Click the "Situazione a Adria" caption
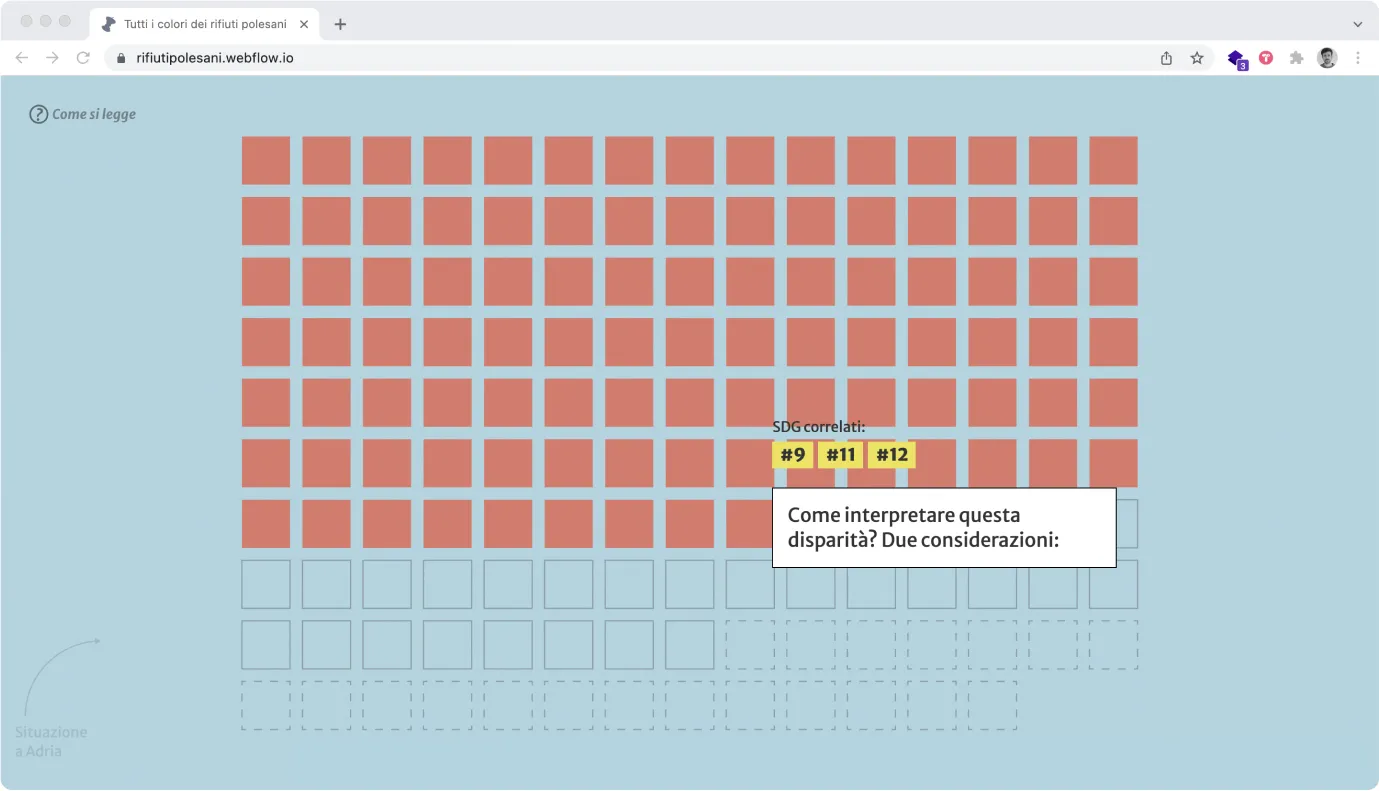1379x791 pixels. [51, 741]
